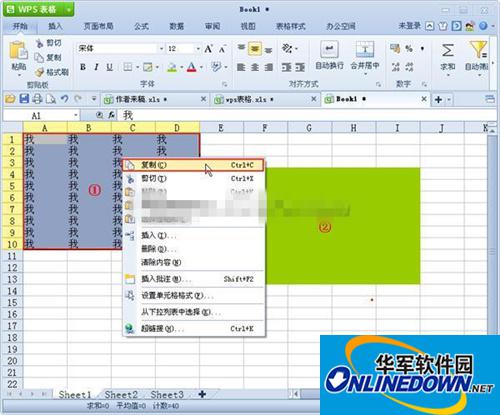Expand the Name Box dropdown arrow
Screen dimensions: 500x415
[x=76, y=115]
